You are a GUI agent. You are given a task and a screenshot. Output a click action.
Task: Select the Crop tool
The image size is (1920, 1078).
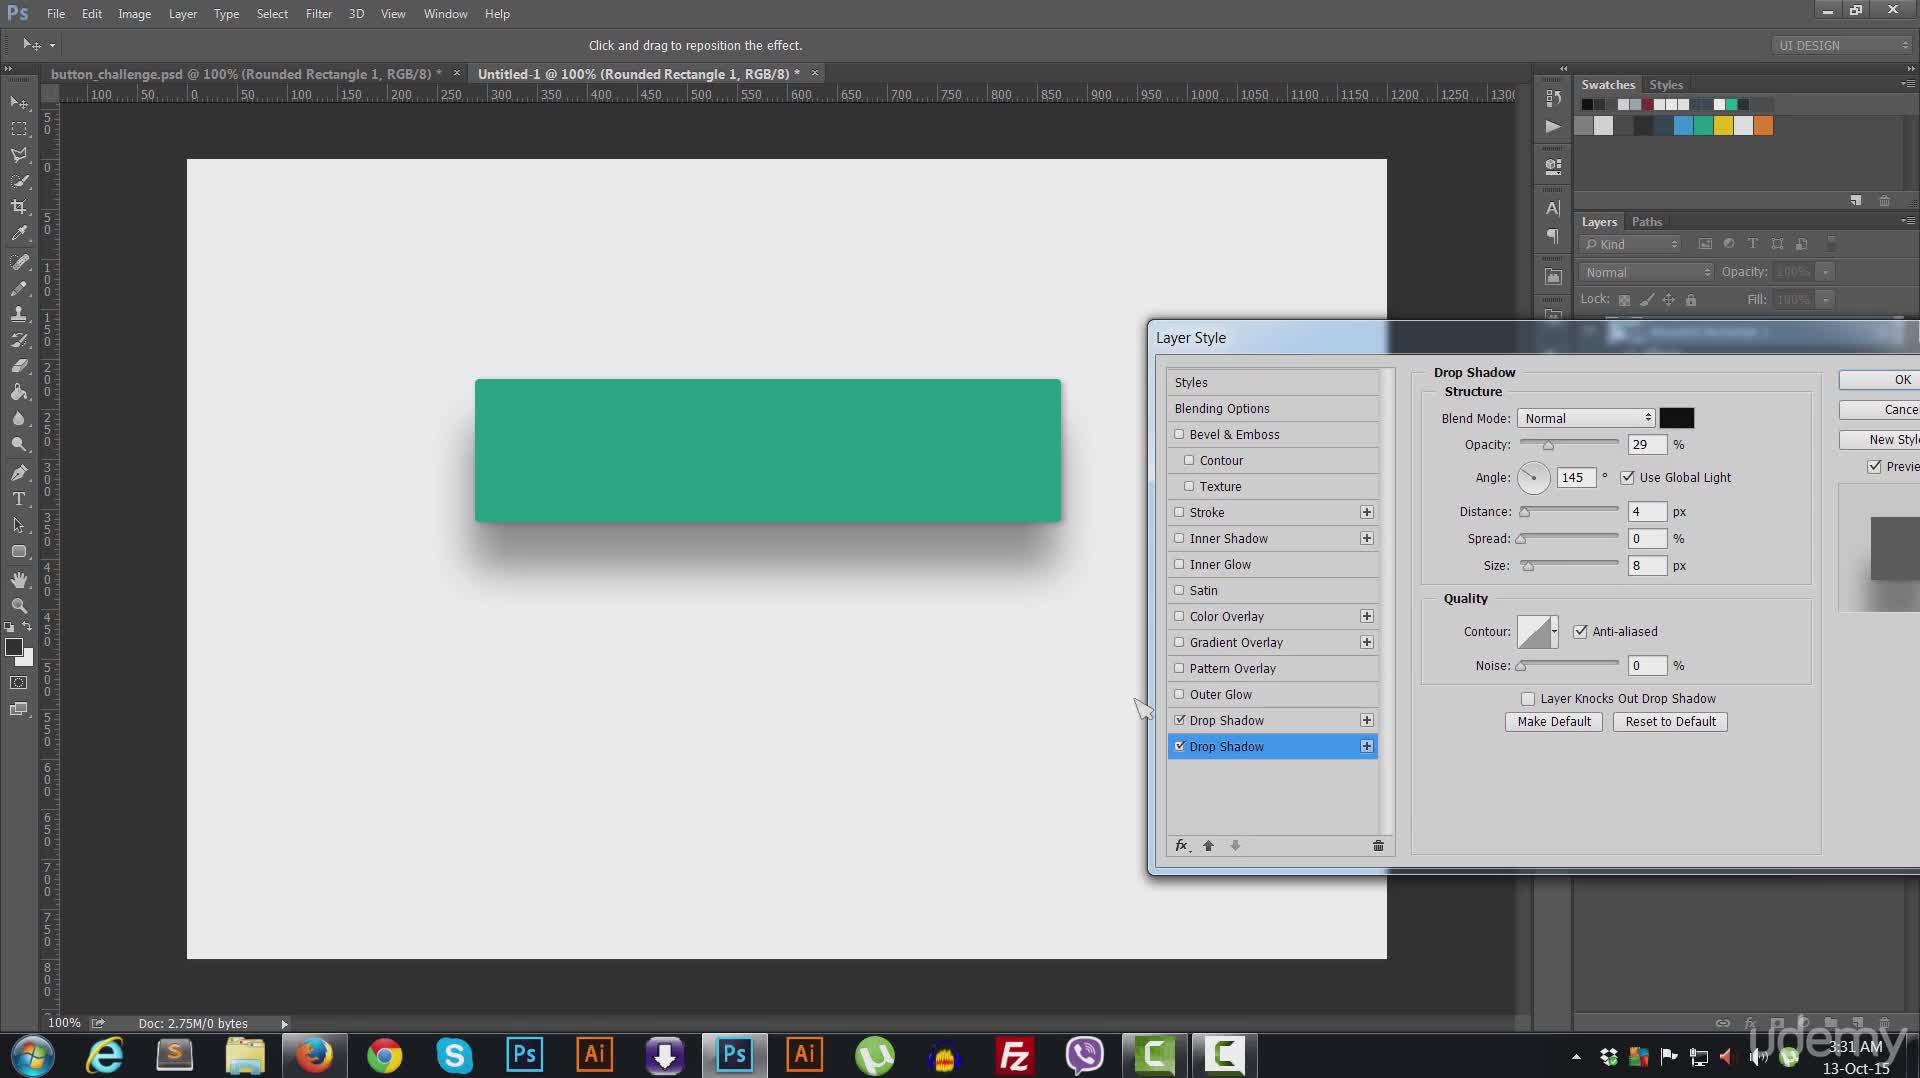pos(19,207)
